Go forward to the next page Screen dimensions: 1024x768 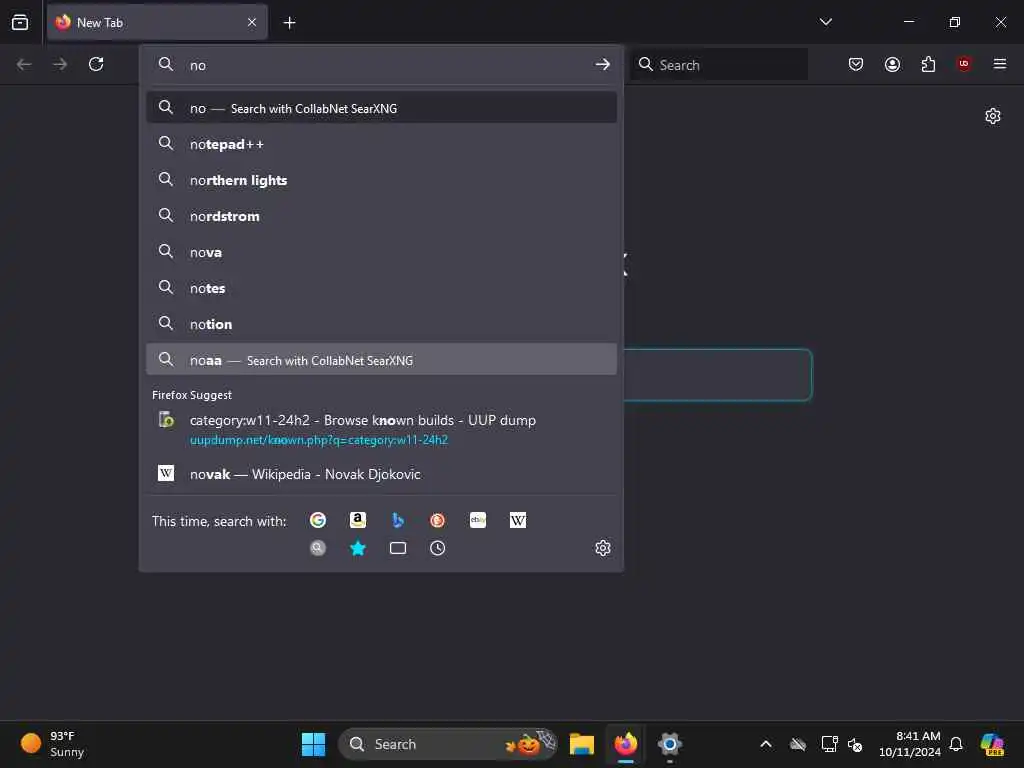60,64
